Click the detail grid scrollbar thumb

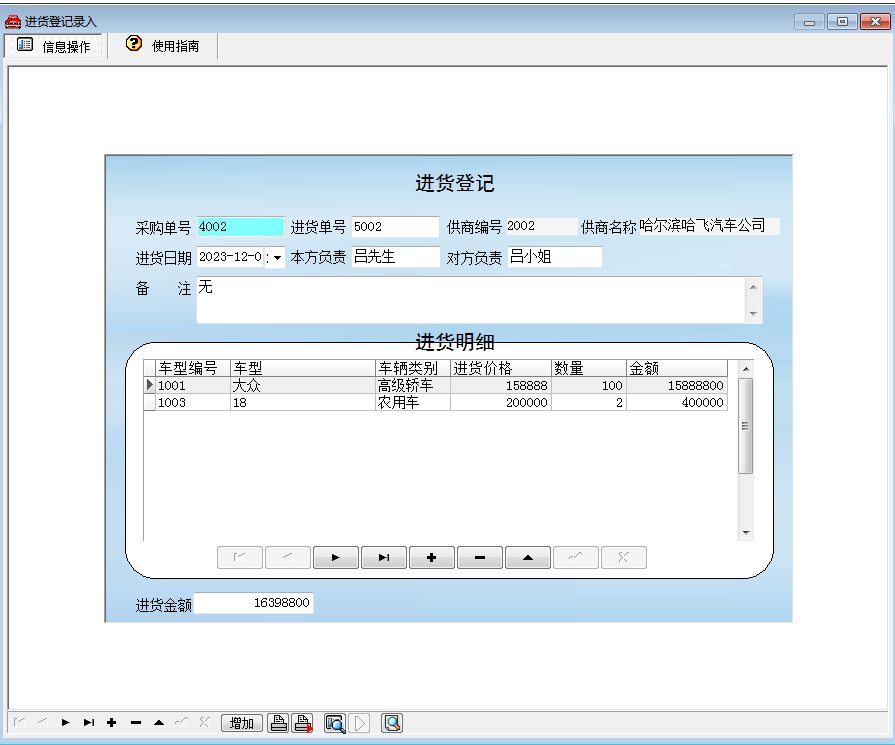745,426
